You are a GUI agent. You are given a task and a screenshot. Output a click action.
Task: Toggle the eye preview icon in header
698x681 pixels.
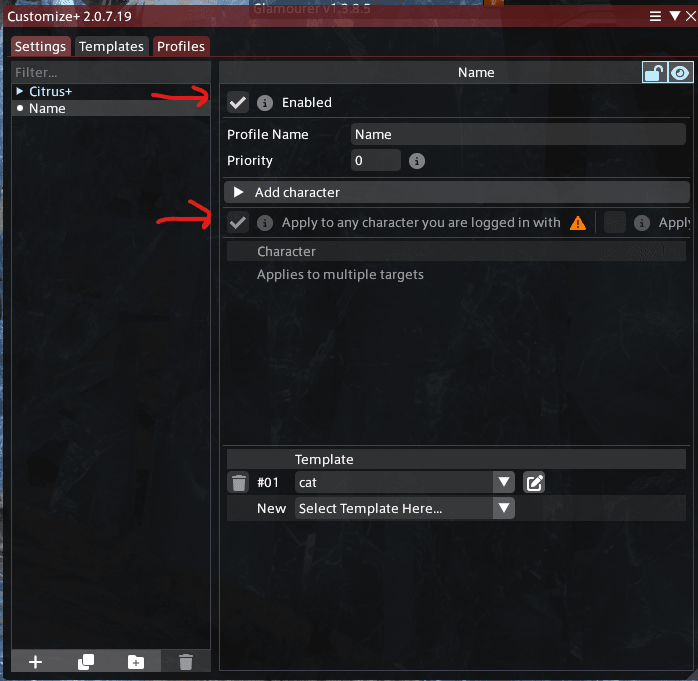click(x=680, y=73)
